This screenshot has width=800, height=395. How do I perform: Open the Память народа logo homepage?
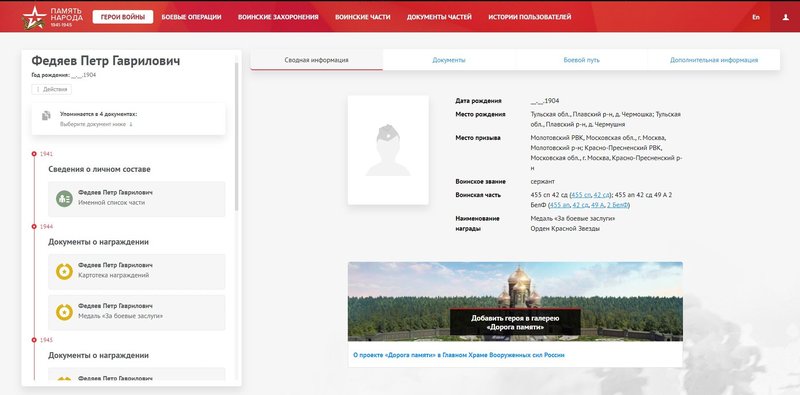53,17
